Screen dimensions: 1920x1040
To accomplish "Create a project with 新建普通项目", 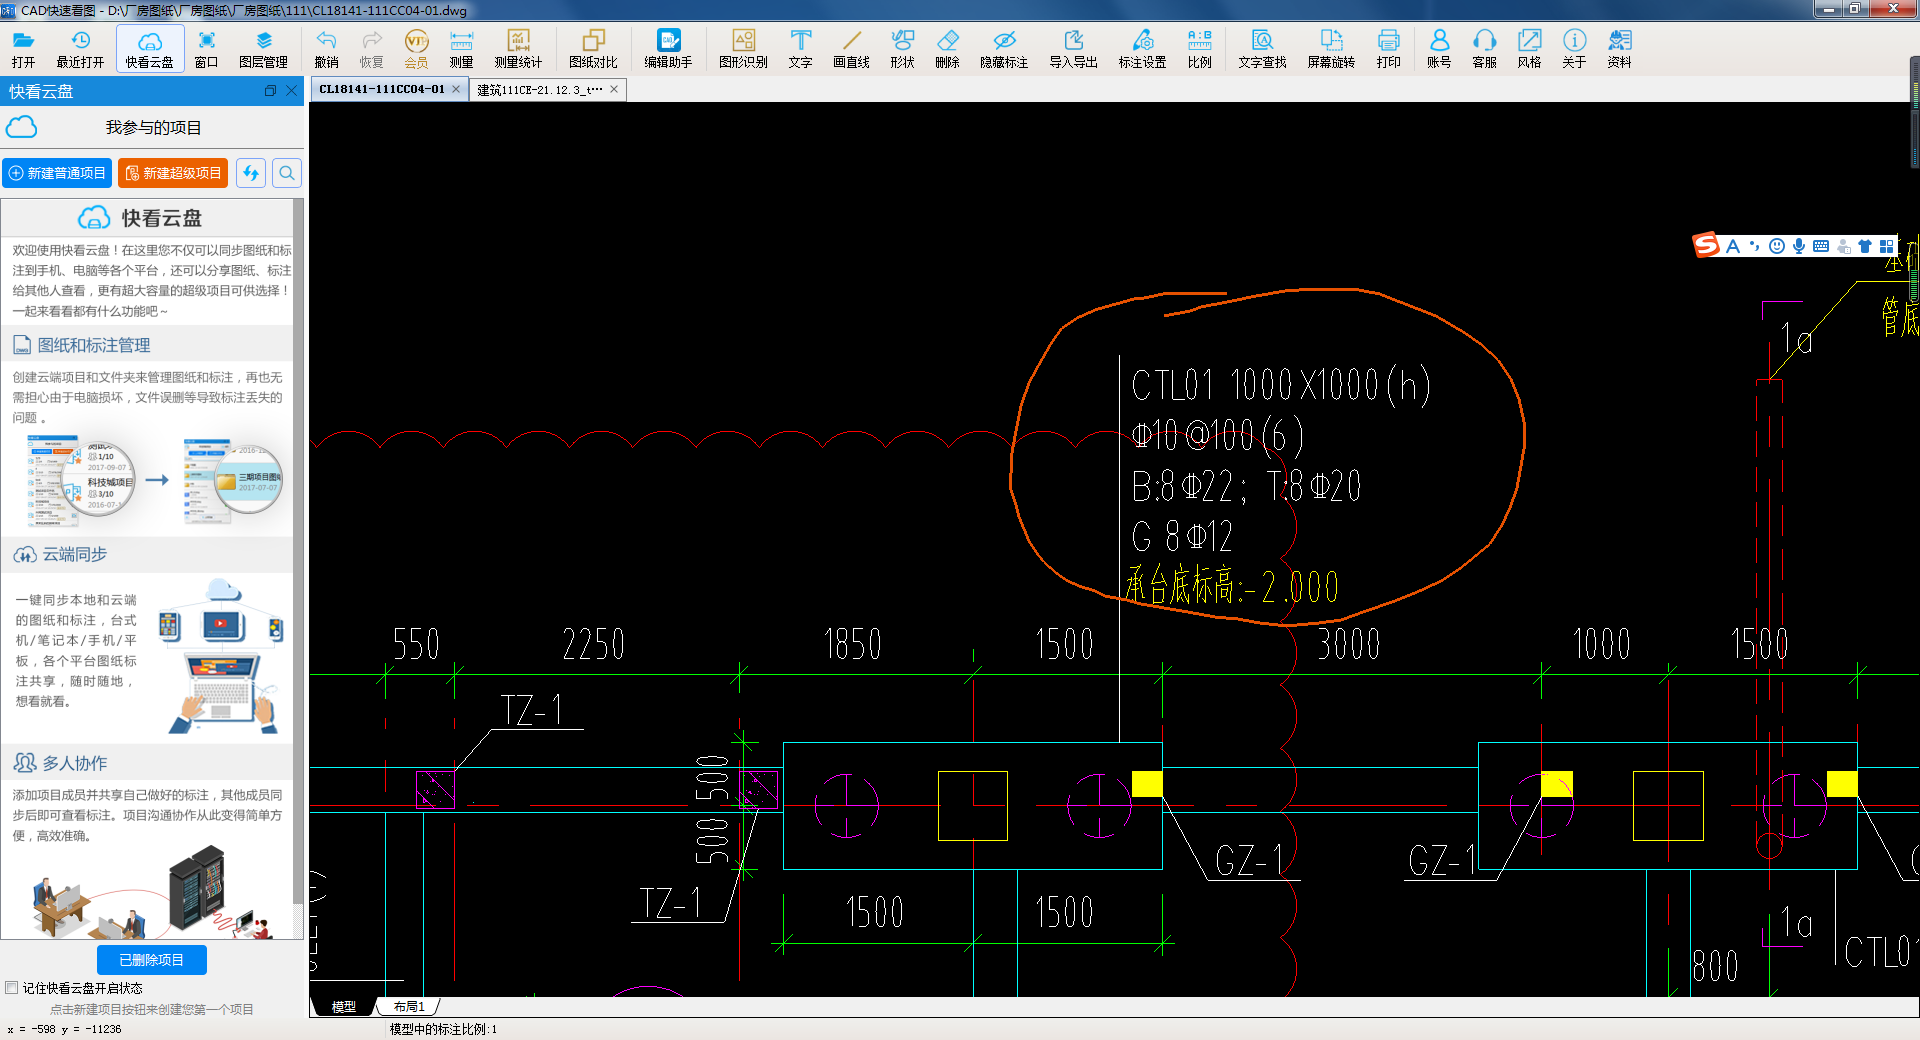I will tap(57, 173).
